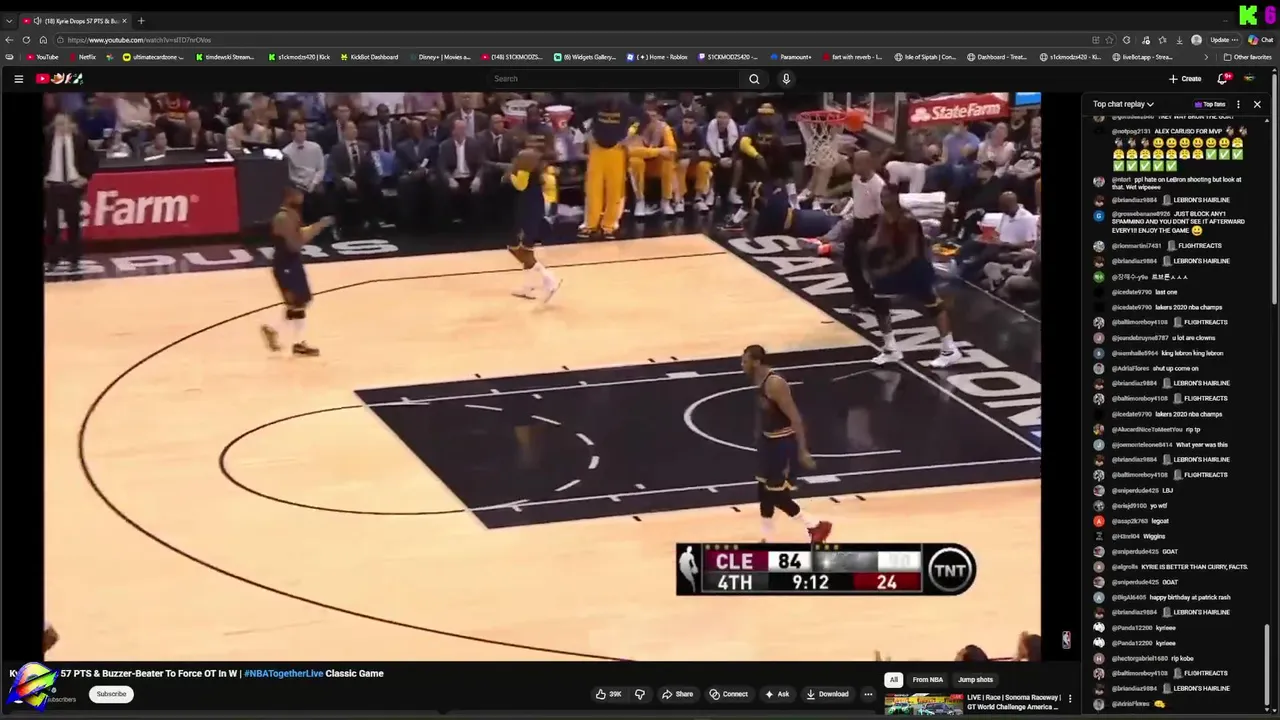The width and height of the screenshot is (1280, 720).
Task: Open the split screen browser icon
Action: click(x=1096, y=40)
